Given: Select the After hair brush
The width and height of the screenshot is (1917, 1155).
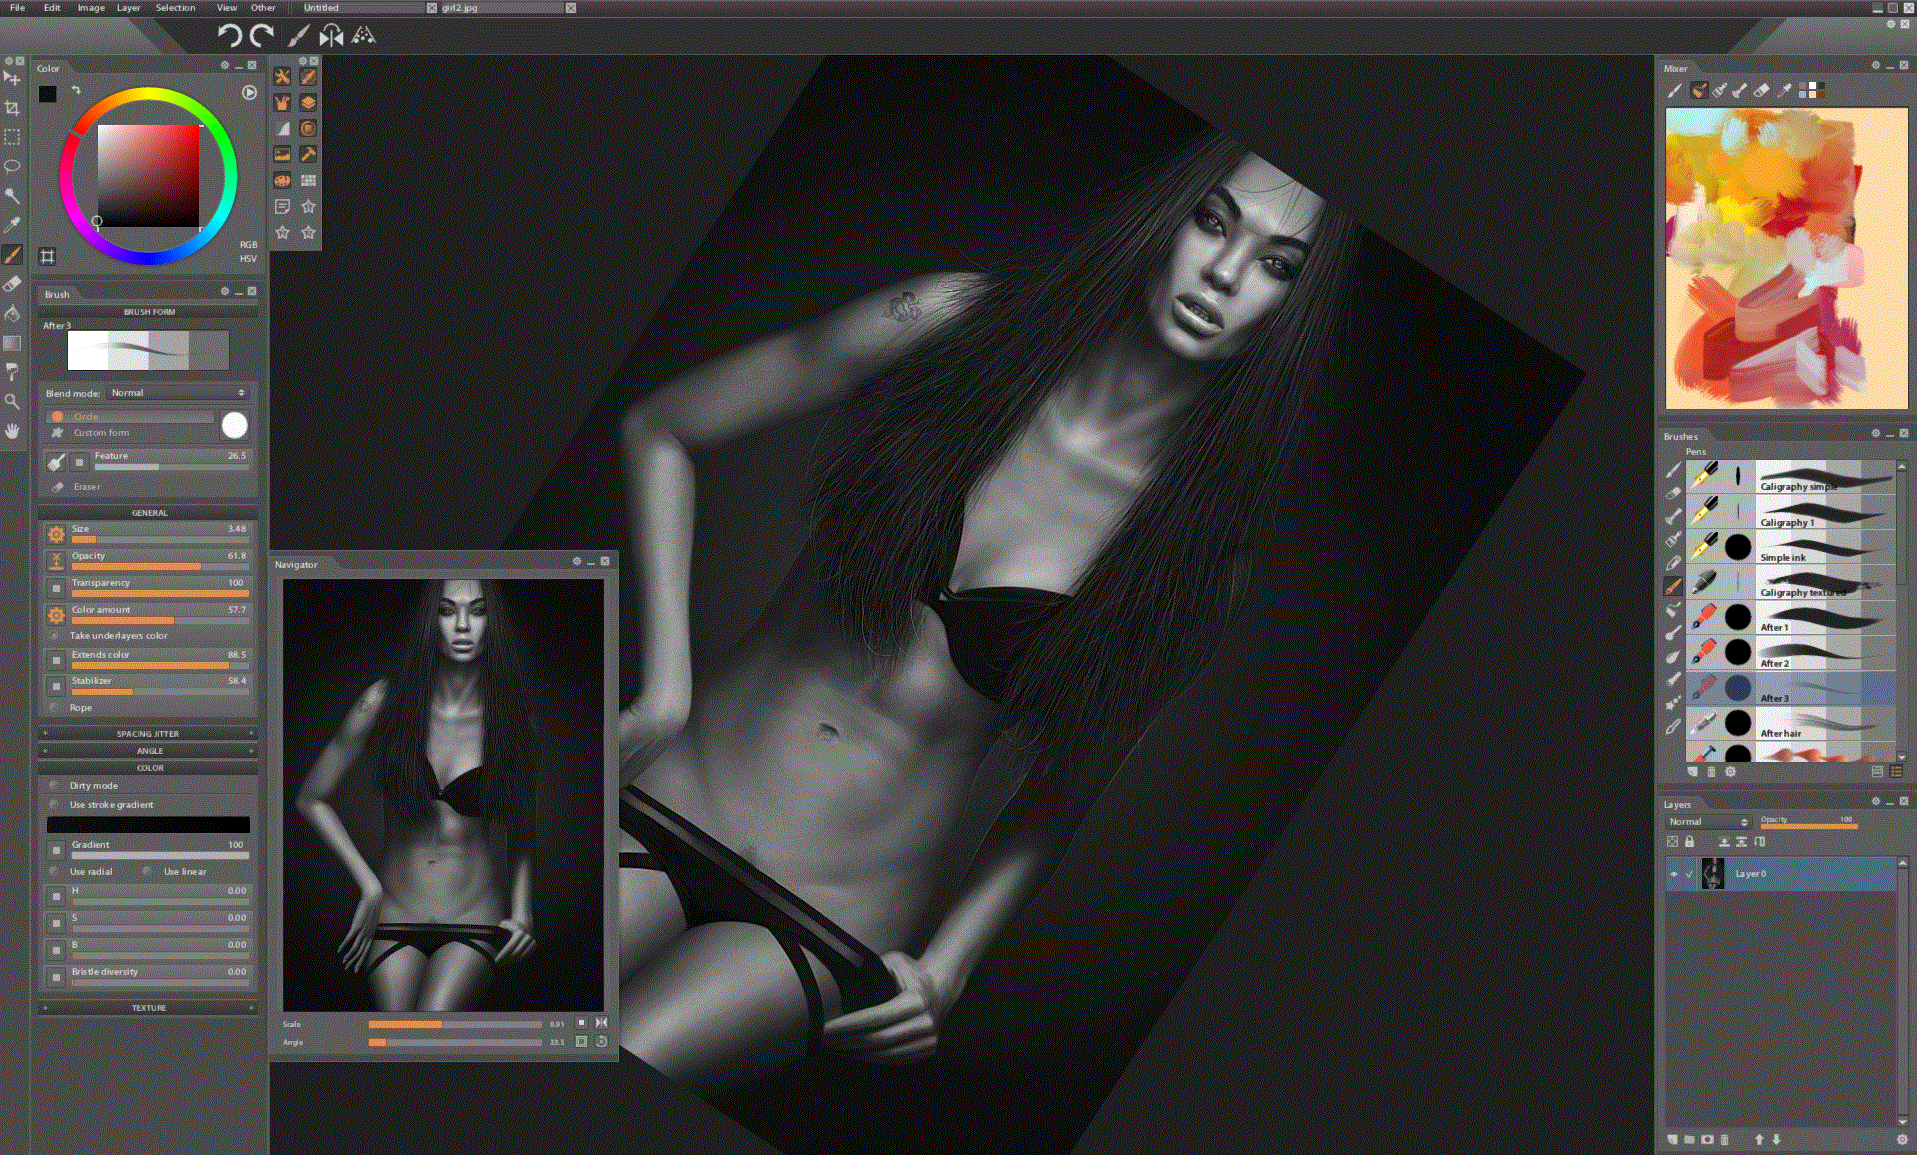Looking at the screenshot, I should pos(1790,723).
